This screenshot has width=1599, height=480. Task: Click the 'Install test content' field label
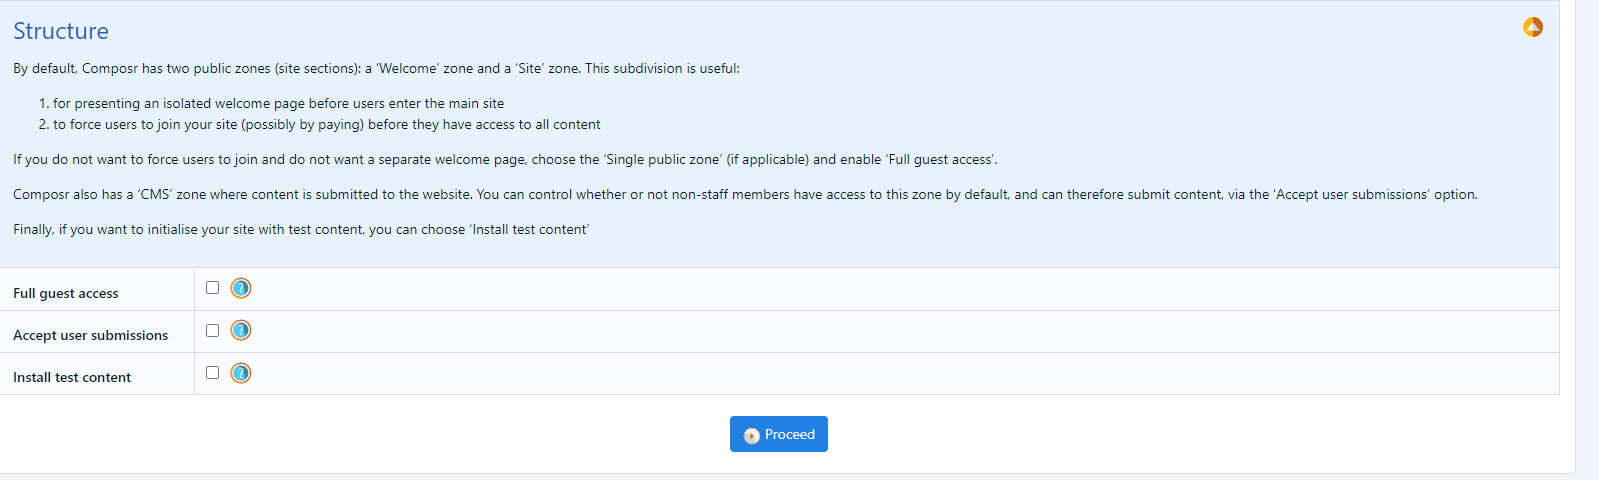[x=72, y=377]
